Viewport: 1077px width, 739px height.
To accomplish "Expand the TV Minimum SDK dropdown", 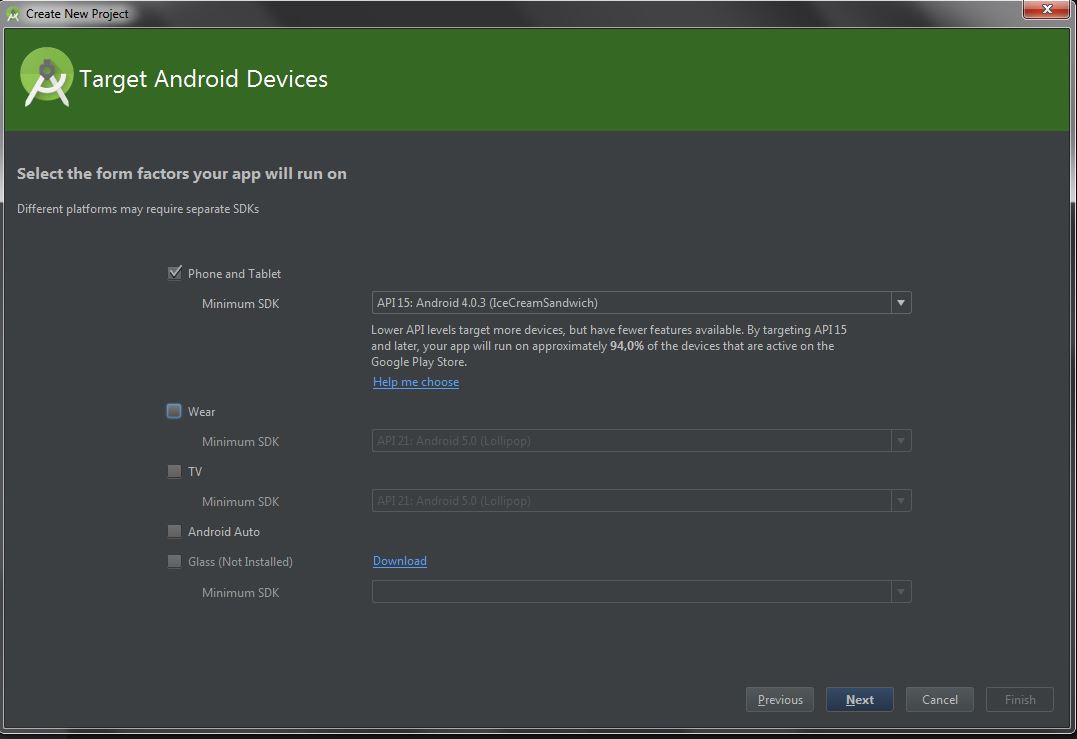I will [900, 501].
